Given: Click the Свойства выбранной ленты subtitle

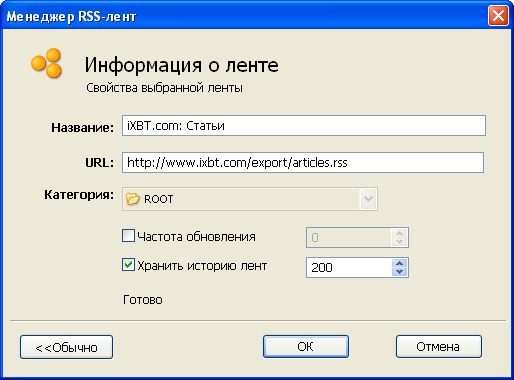Looking at the screenshot, I should 164,88.
